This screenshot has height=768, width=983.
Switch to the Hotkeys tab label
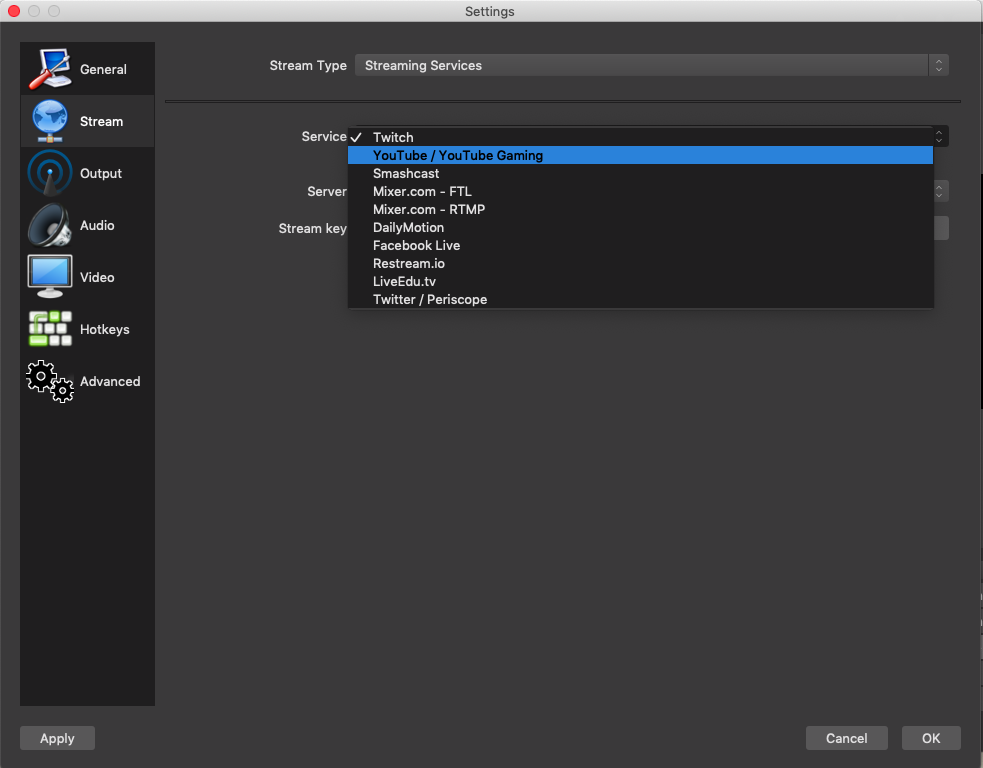[x=104, y=330]
